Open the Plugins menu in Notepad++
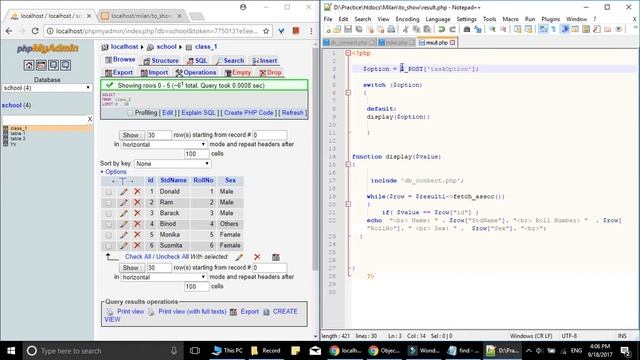The height and width of the screenshot is (360, 640). click(x=551, y=19)
